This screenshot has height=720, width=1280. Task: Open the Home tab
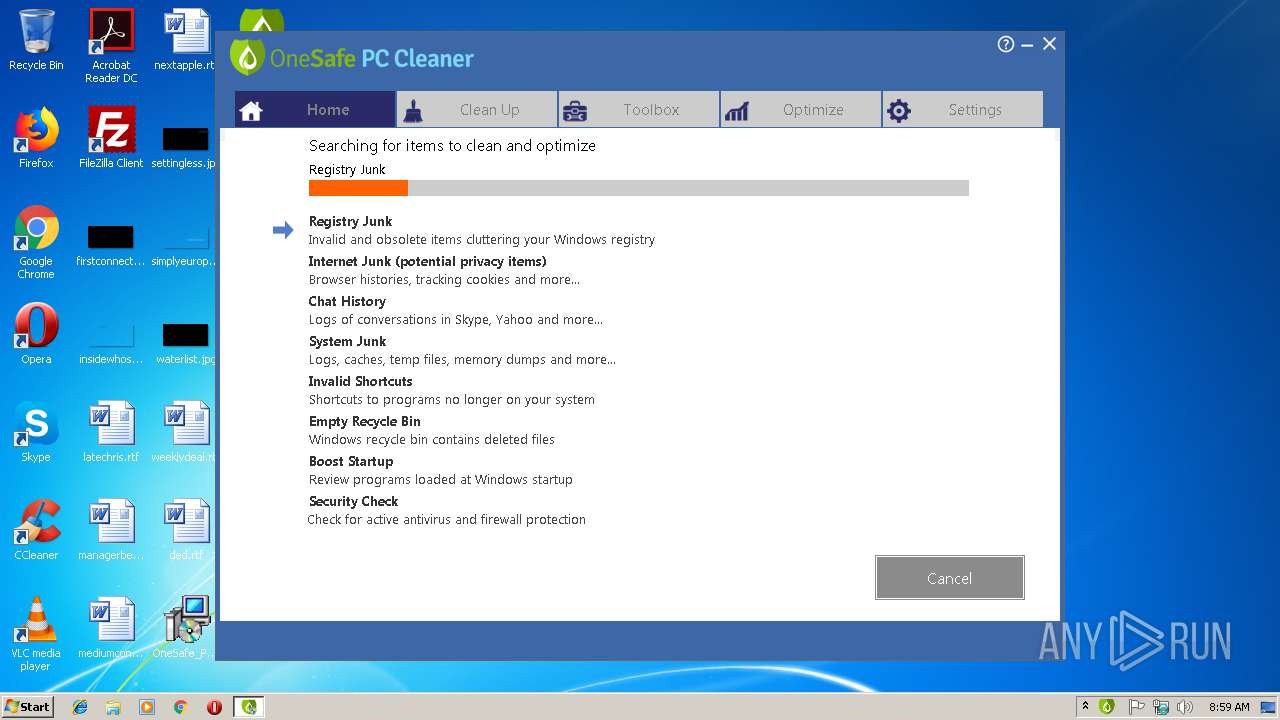(315, 110)
